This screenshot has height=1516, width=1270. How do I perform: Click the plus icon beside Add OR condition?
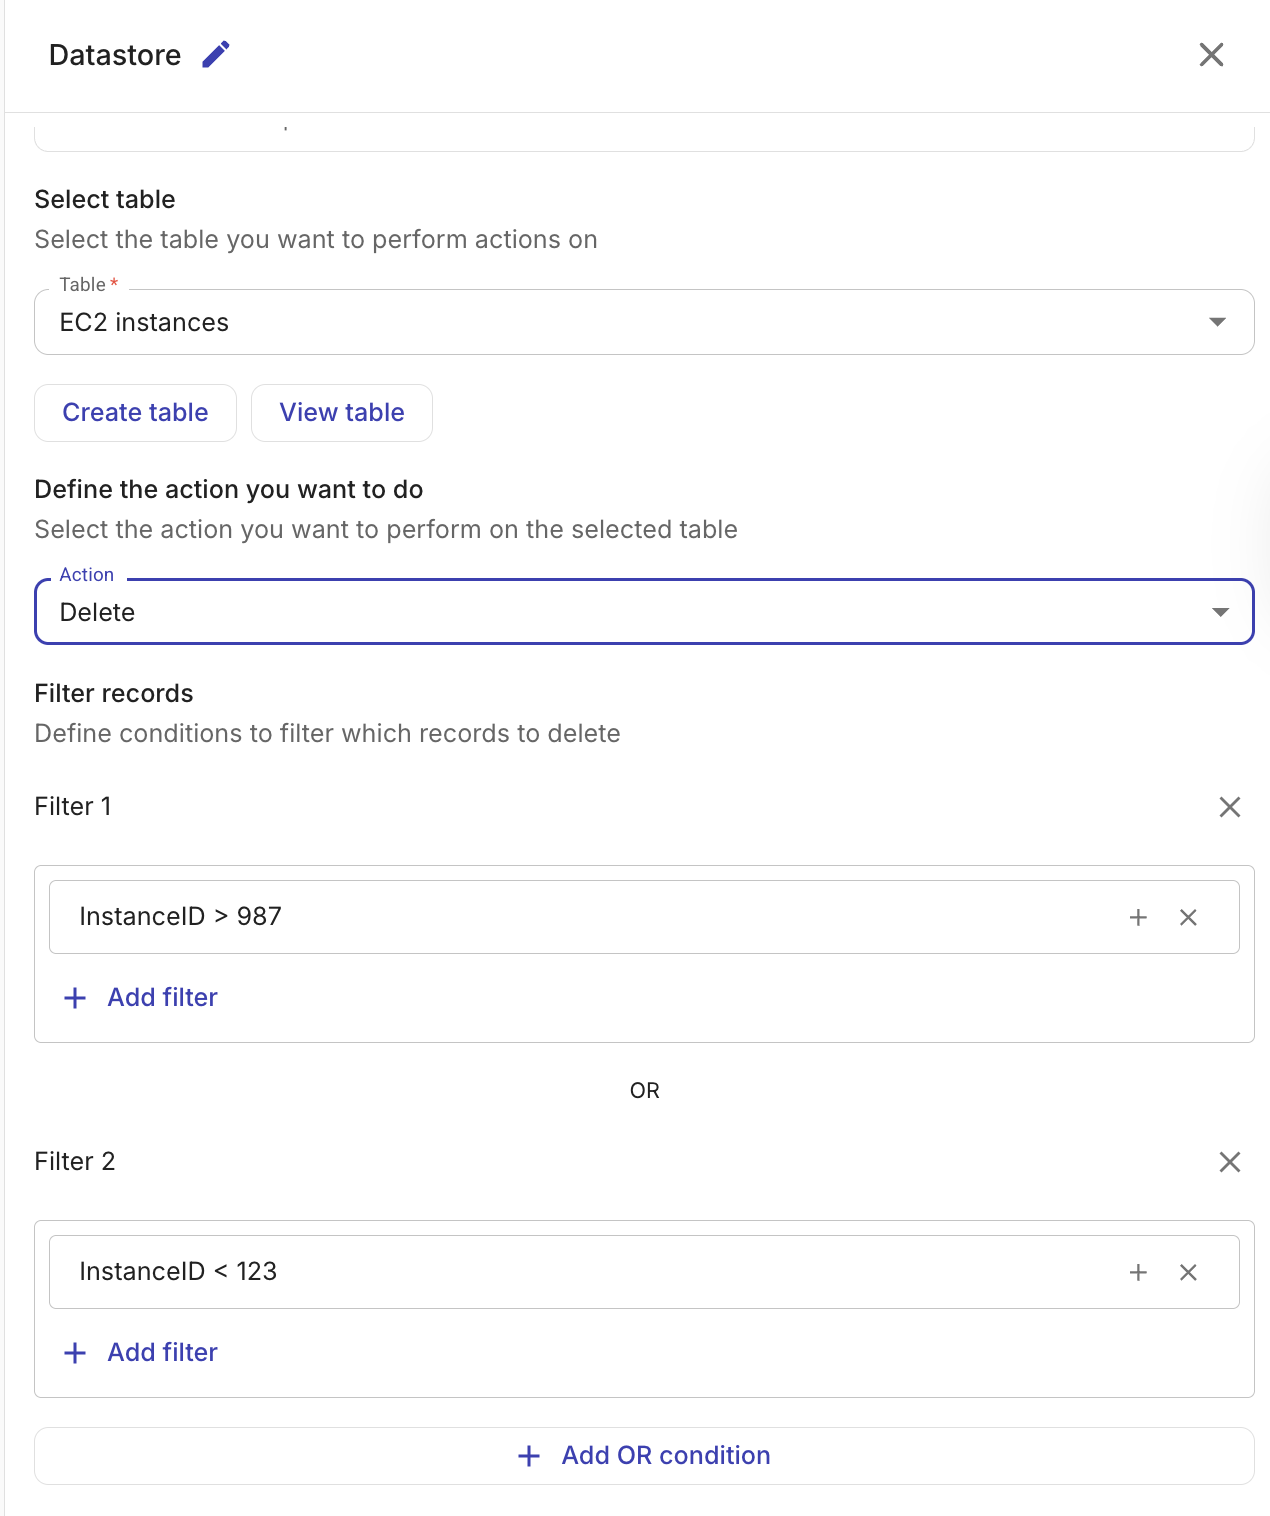tap(529, 1456)
